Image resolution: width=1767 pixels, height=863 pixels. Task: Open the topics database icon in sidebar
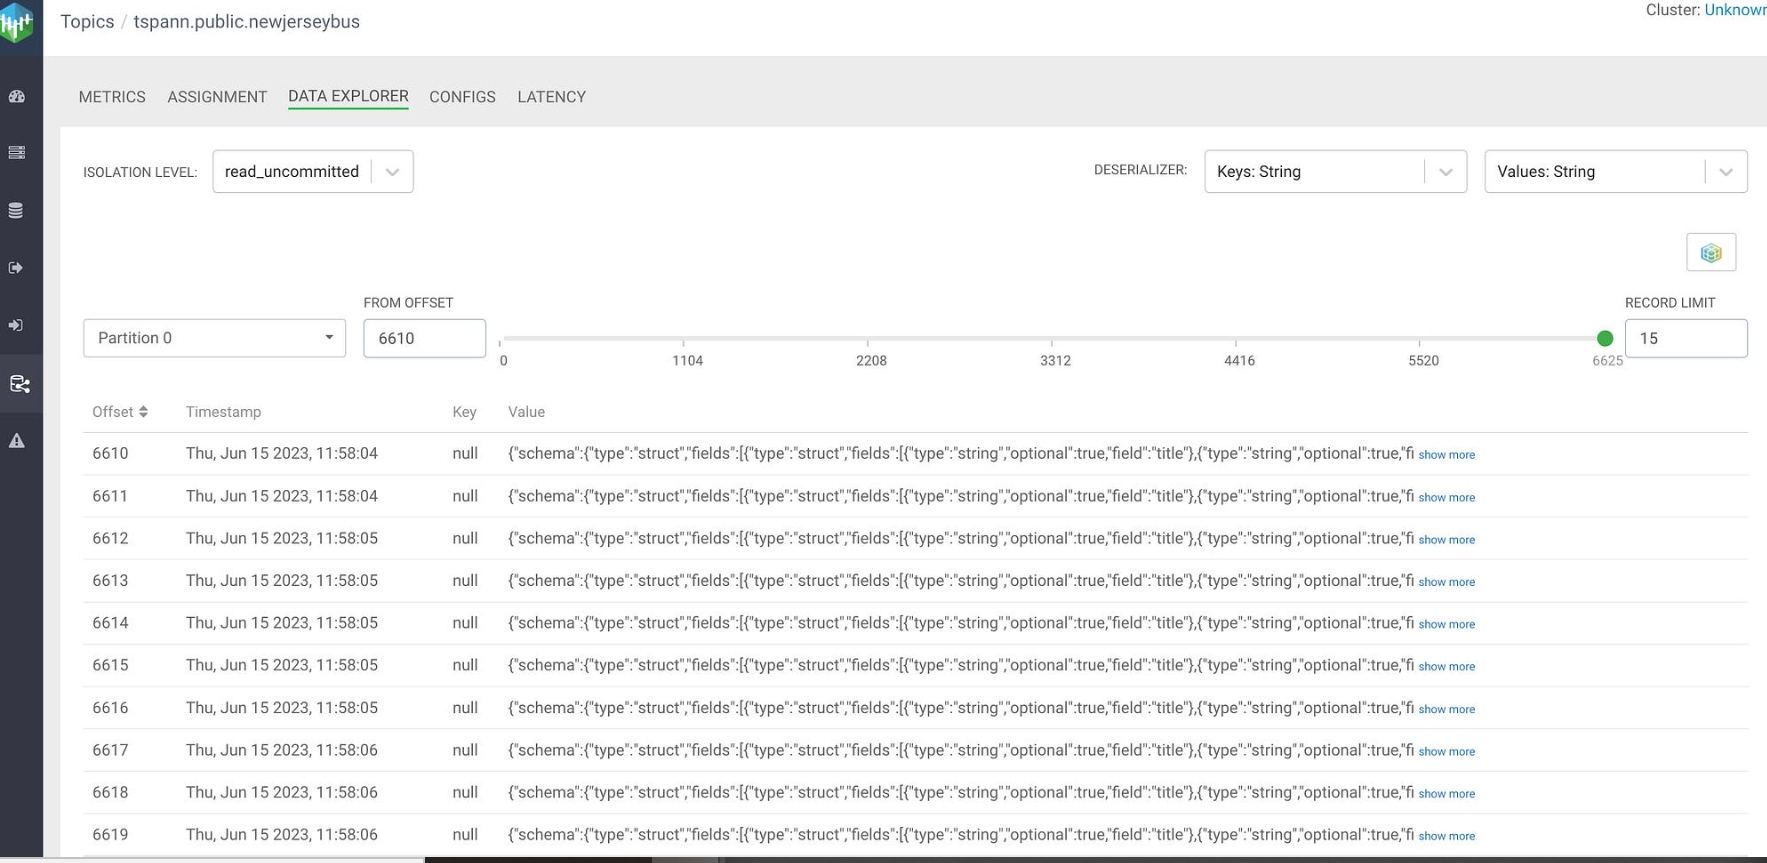pyautogui.click(x=16, y=211)
